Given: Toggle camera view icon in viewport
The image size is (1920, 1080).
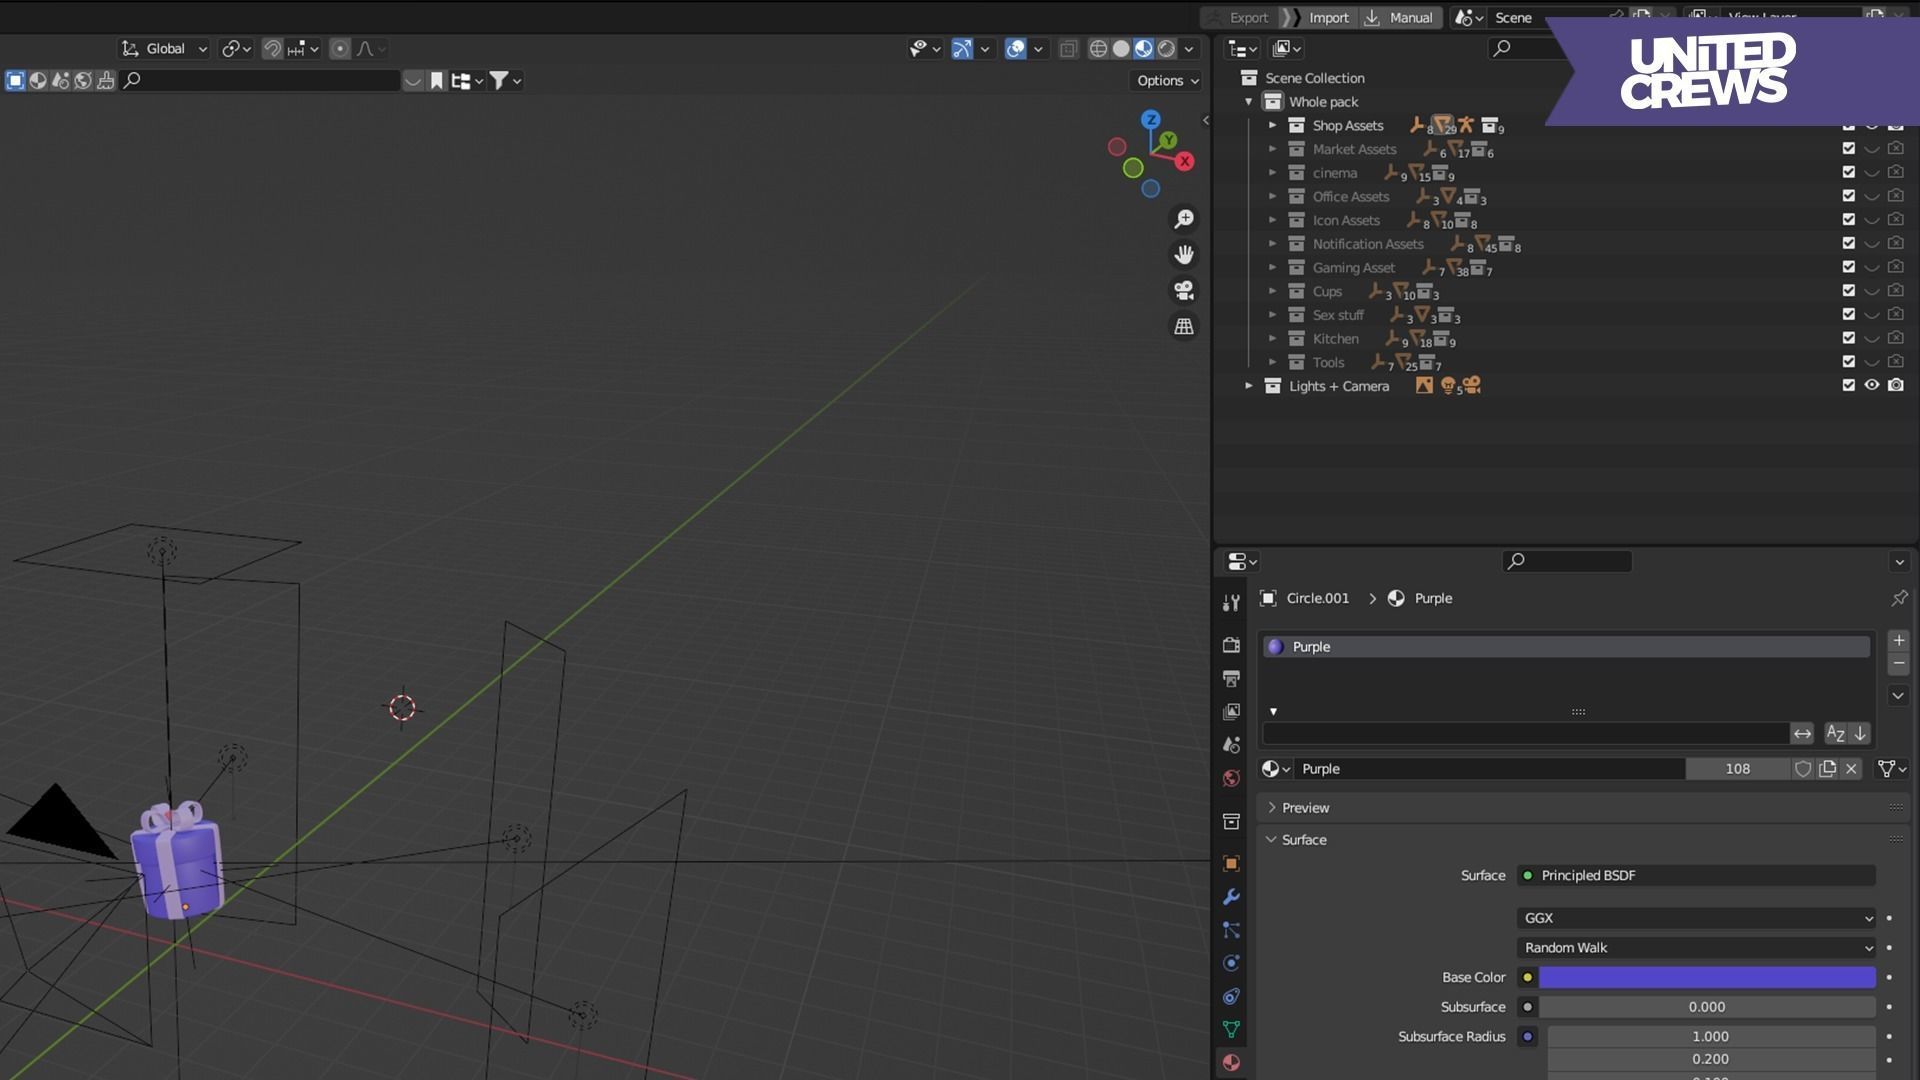Looking at the screenshot, I should point(1184,291).
